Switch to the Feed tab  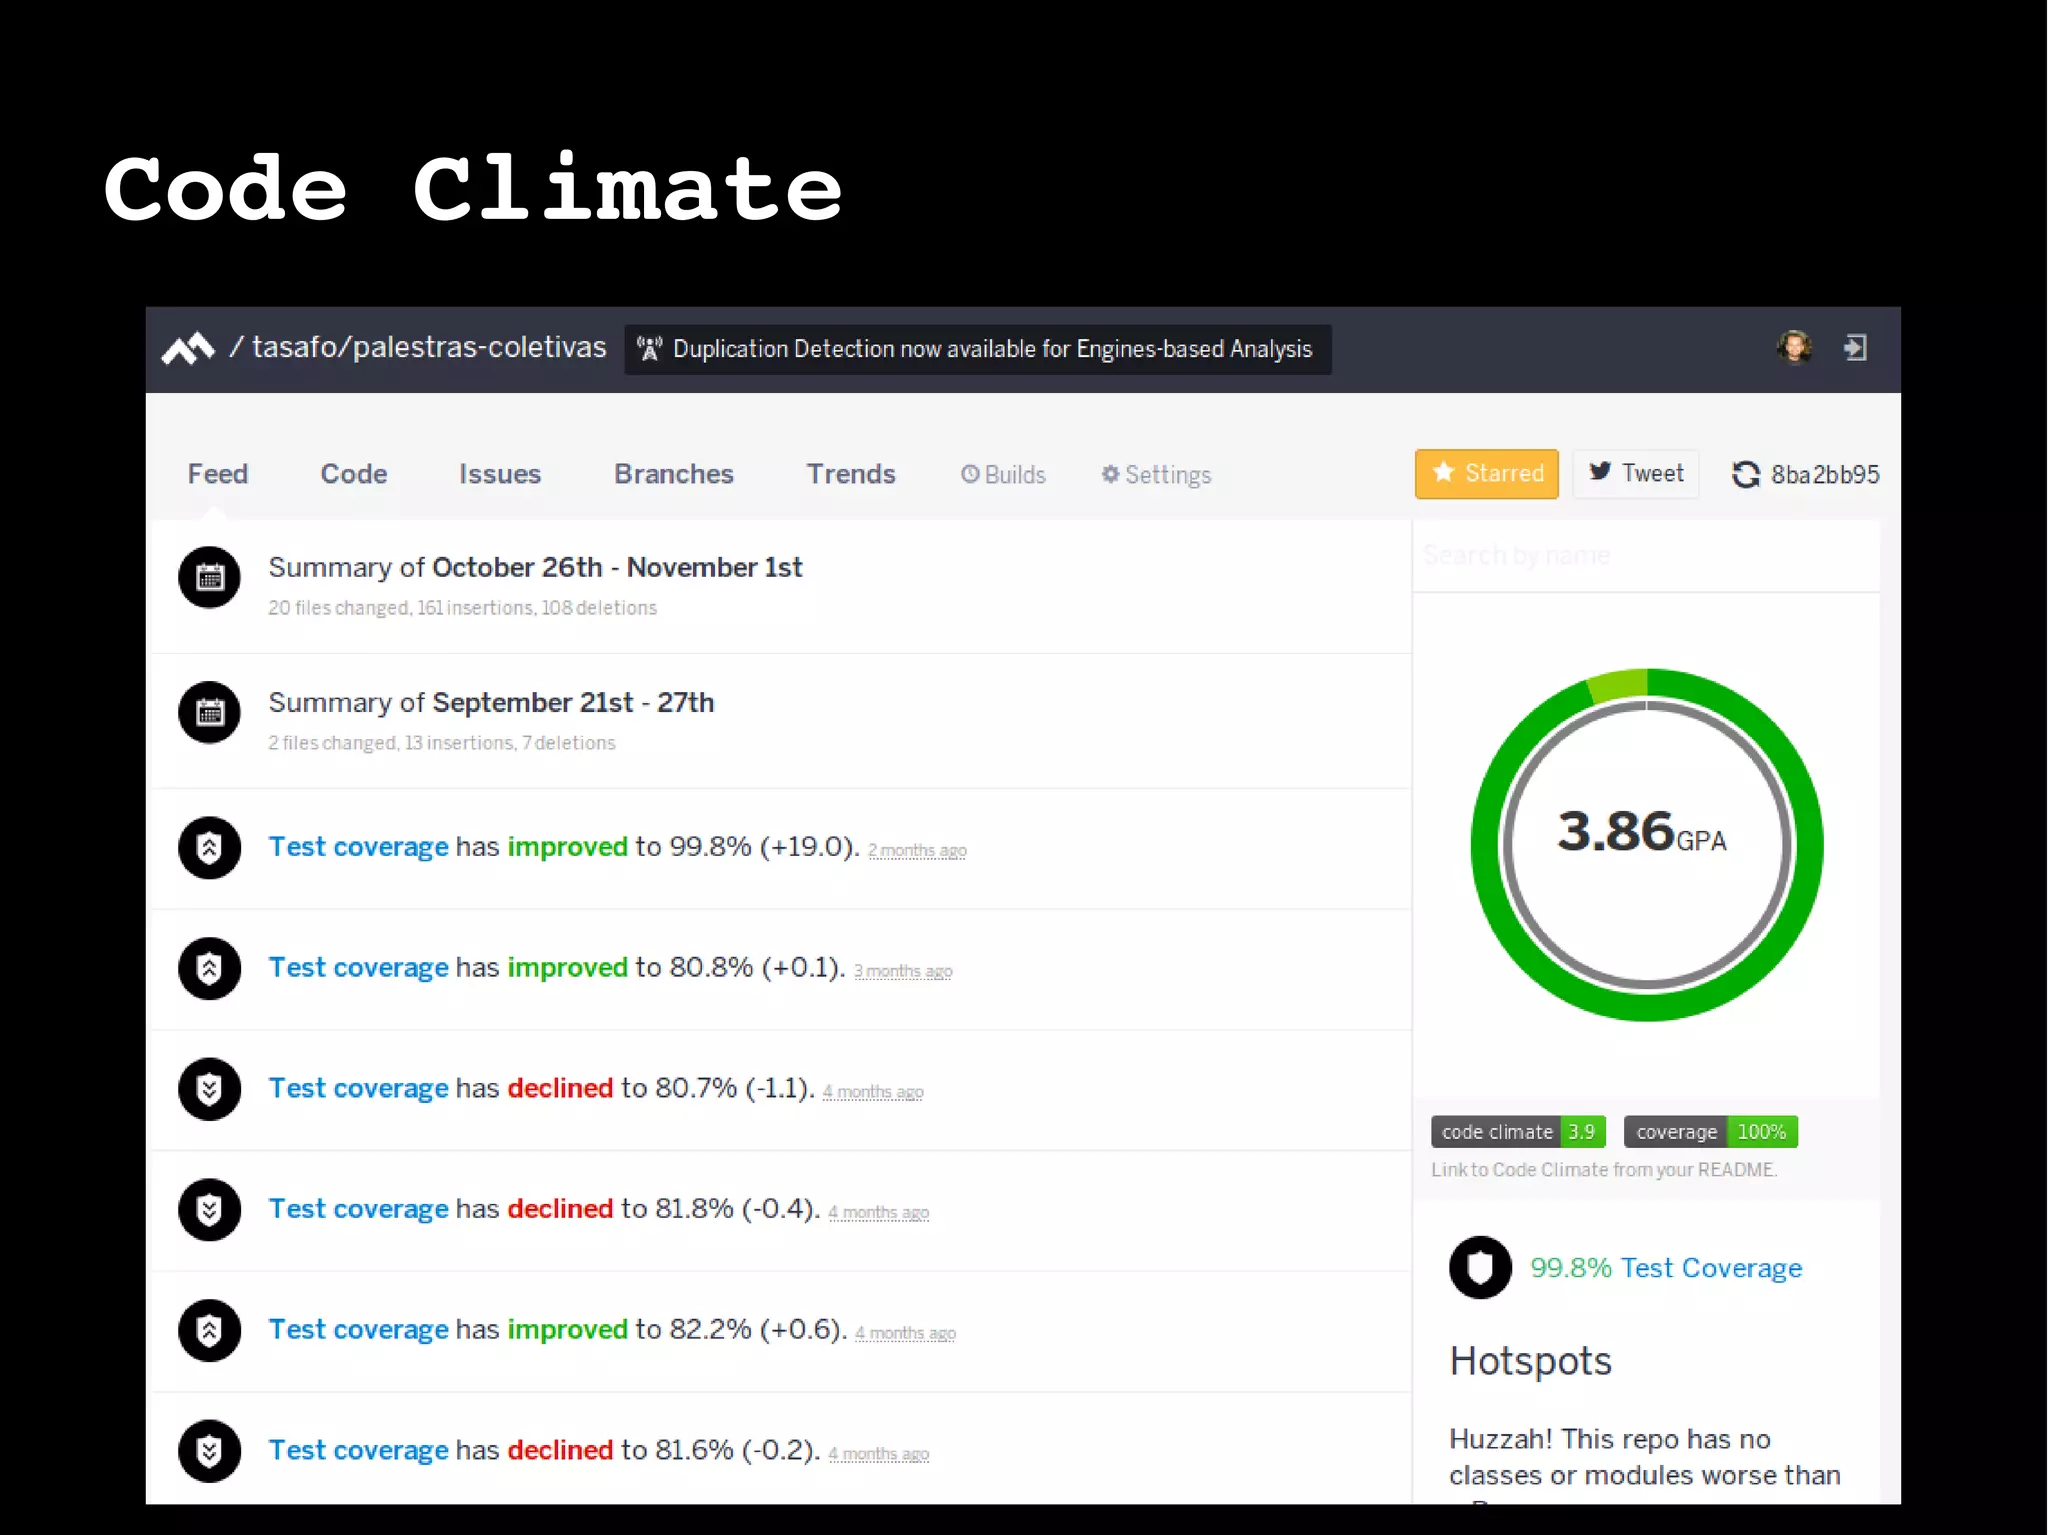tap(218, 474)
